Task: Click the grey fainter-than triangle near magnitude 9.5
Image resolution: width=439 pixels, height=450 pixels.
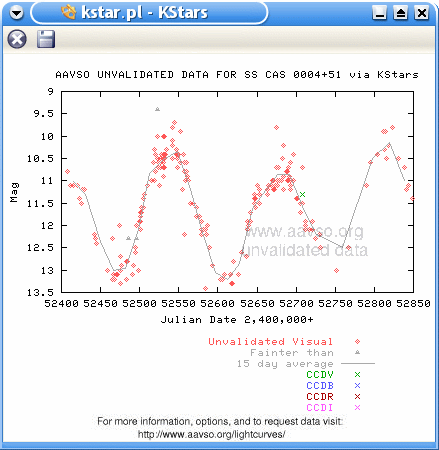Action: point(157,109)
